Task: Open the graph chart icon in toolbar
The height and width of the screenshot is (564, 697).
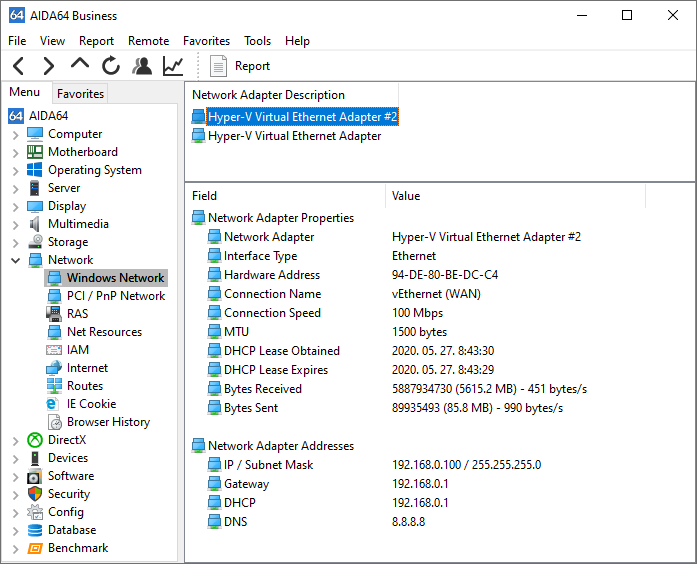Action: (173, 66)
